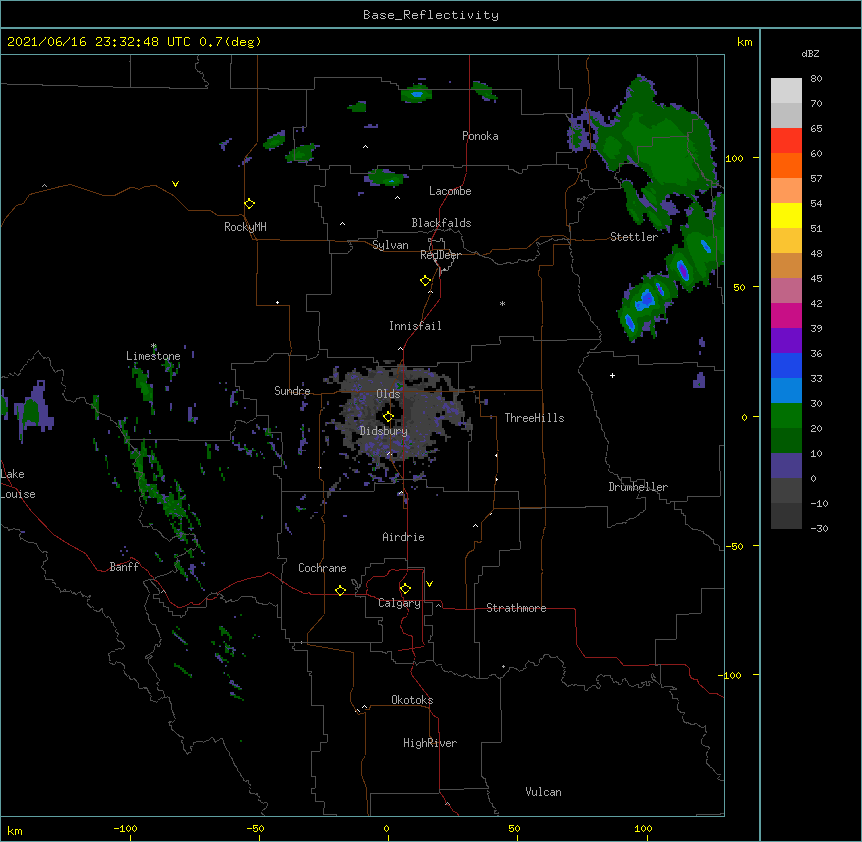Click the Okotoks label
This screenshot has height=842, width=862.
(412, 700)
